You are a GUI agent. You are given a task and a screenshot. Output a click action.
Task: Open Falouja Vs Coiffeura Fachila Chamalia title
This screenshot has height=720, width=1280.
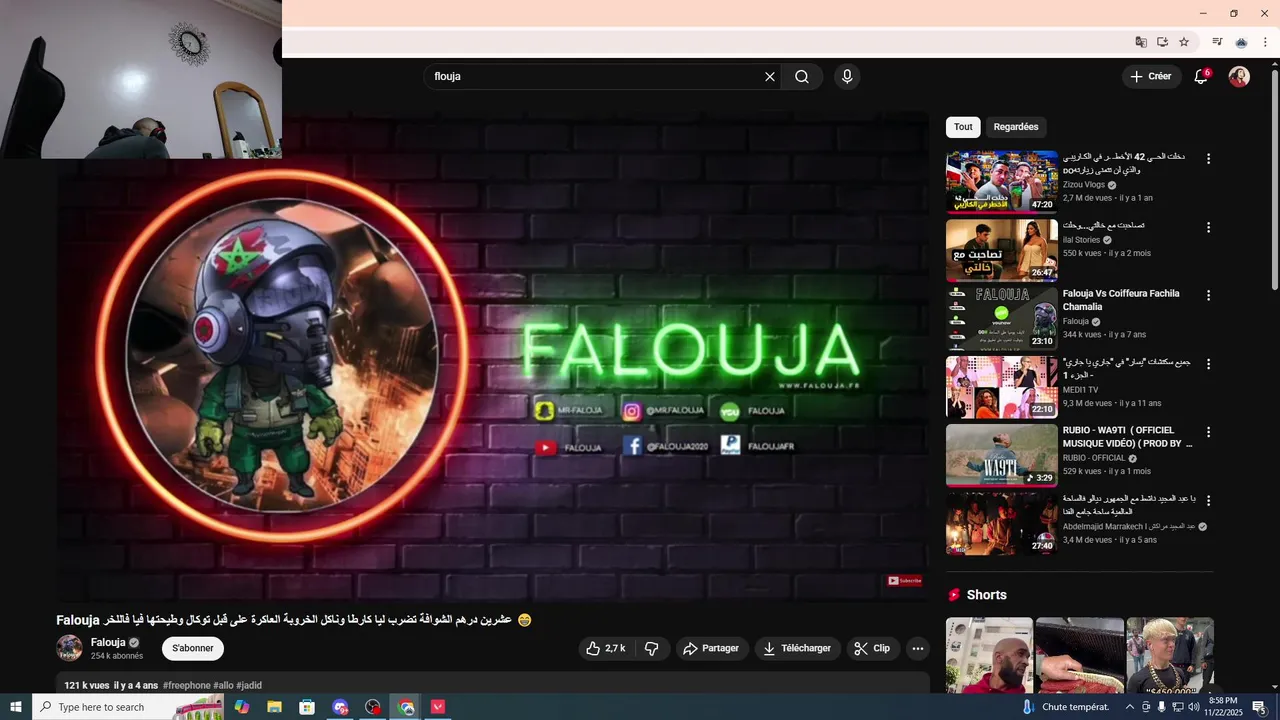click(x=1121, y=300)
